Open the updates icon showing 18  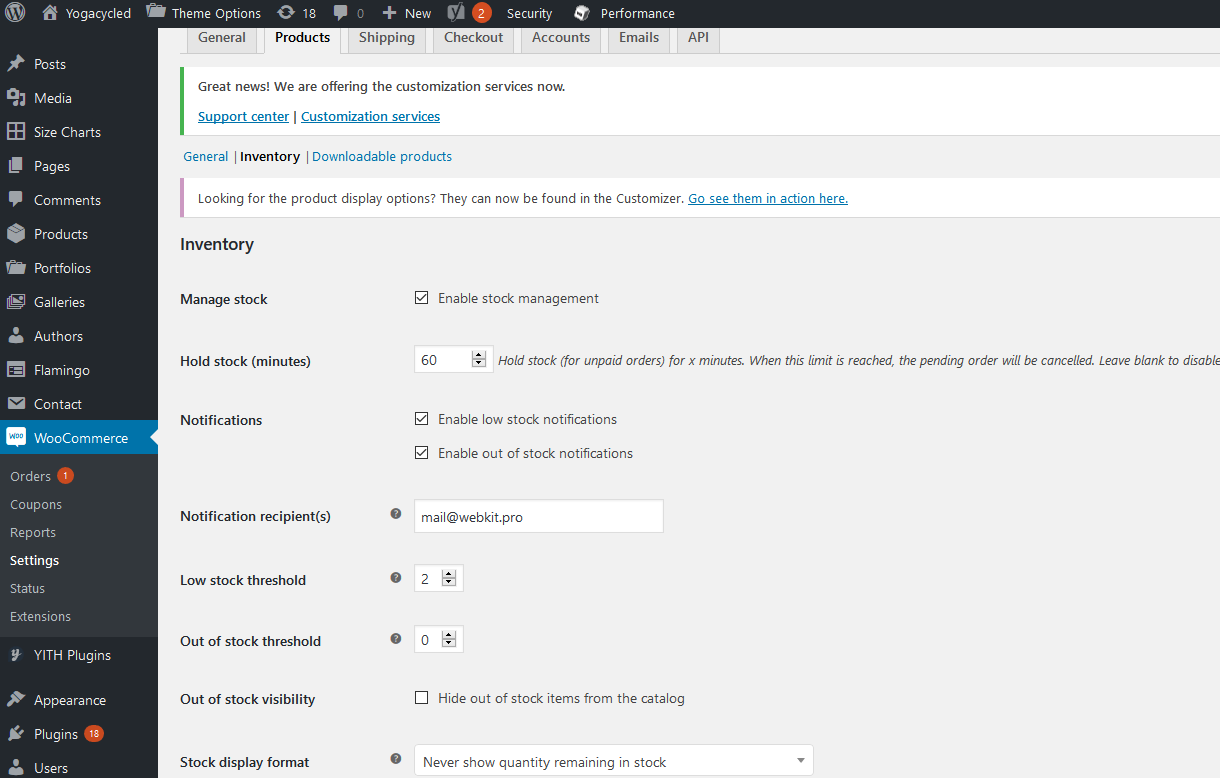(x=287, y=13)
